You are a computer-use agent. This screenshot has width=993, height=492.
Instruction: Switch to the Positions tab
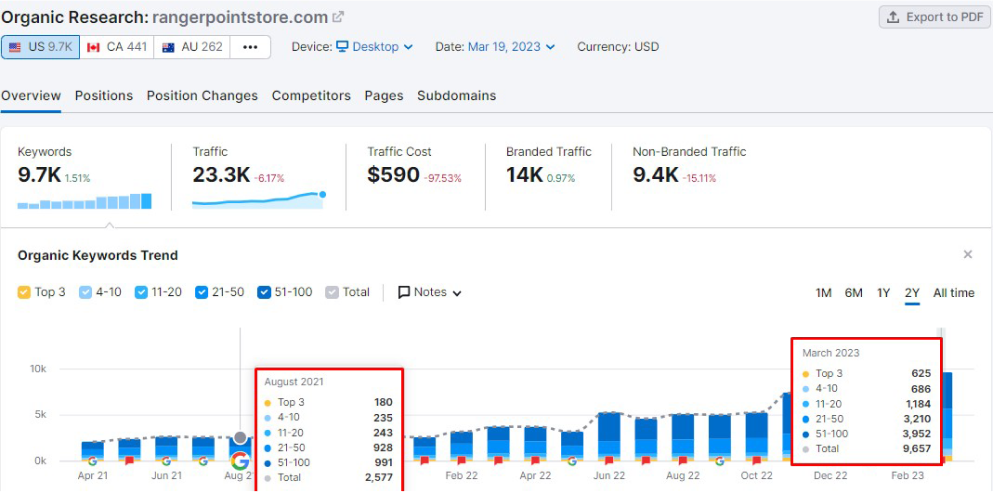(104, 96)
